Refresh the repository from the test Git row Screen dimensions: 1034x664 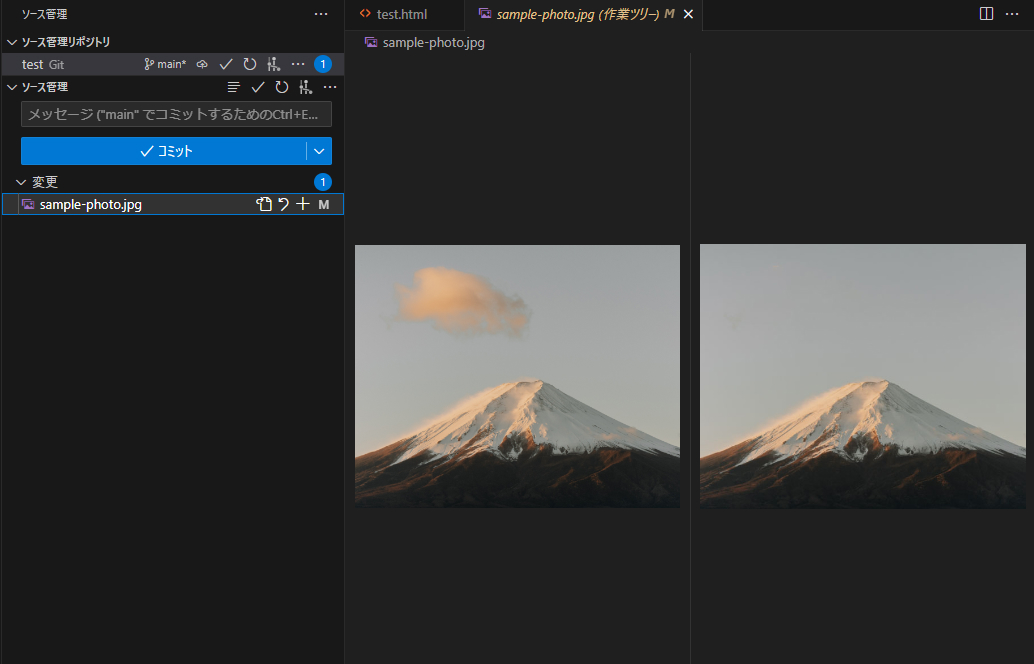tap(249, 64)
